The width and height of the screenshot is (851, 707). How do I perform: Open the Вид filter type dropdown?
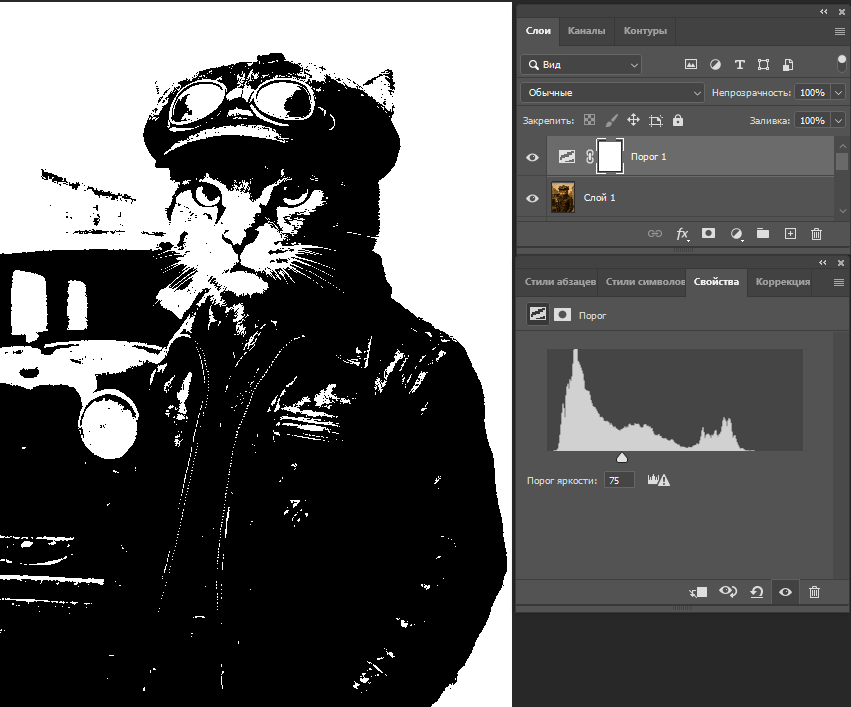581,65
